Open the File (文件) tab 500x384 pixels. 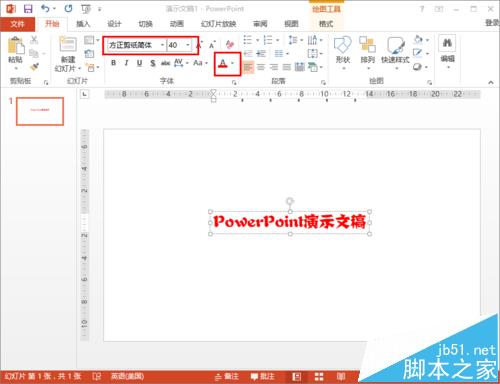(17, 24)
